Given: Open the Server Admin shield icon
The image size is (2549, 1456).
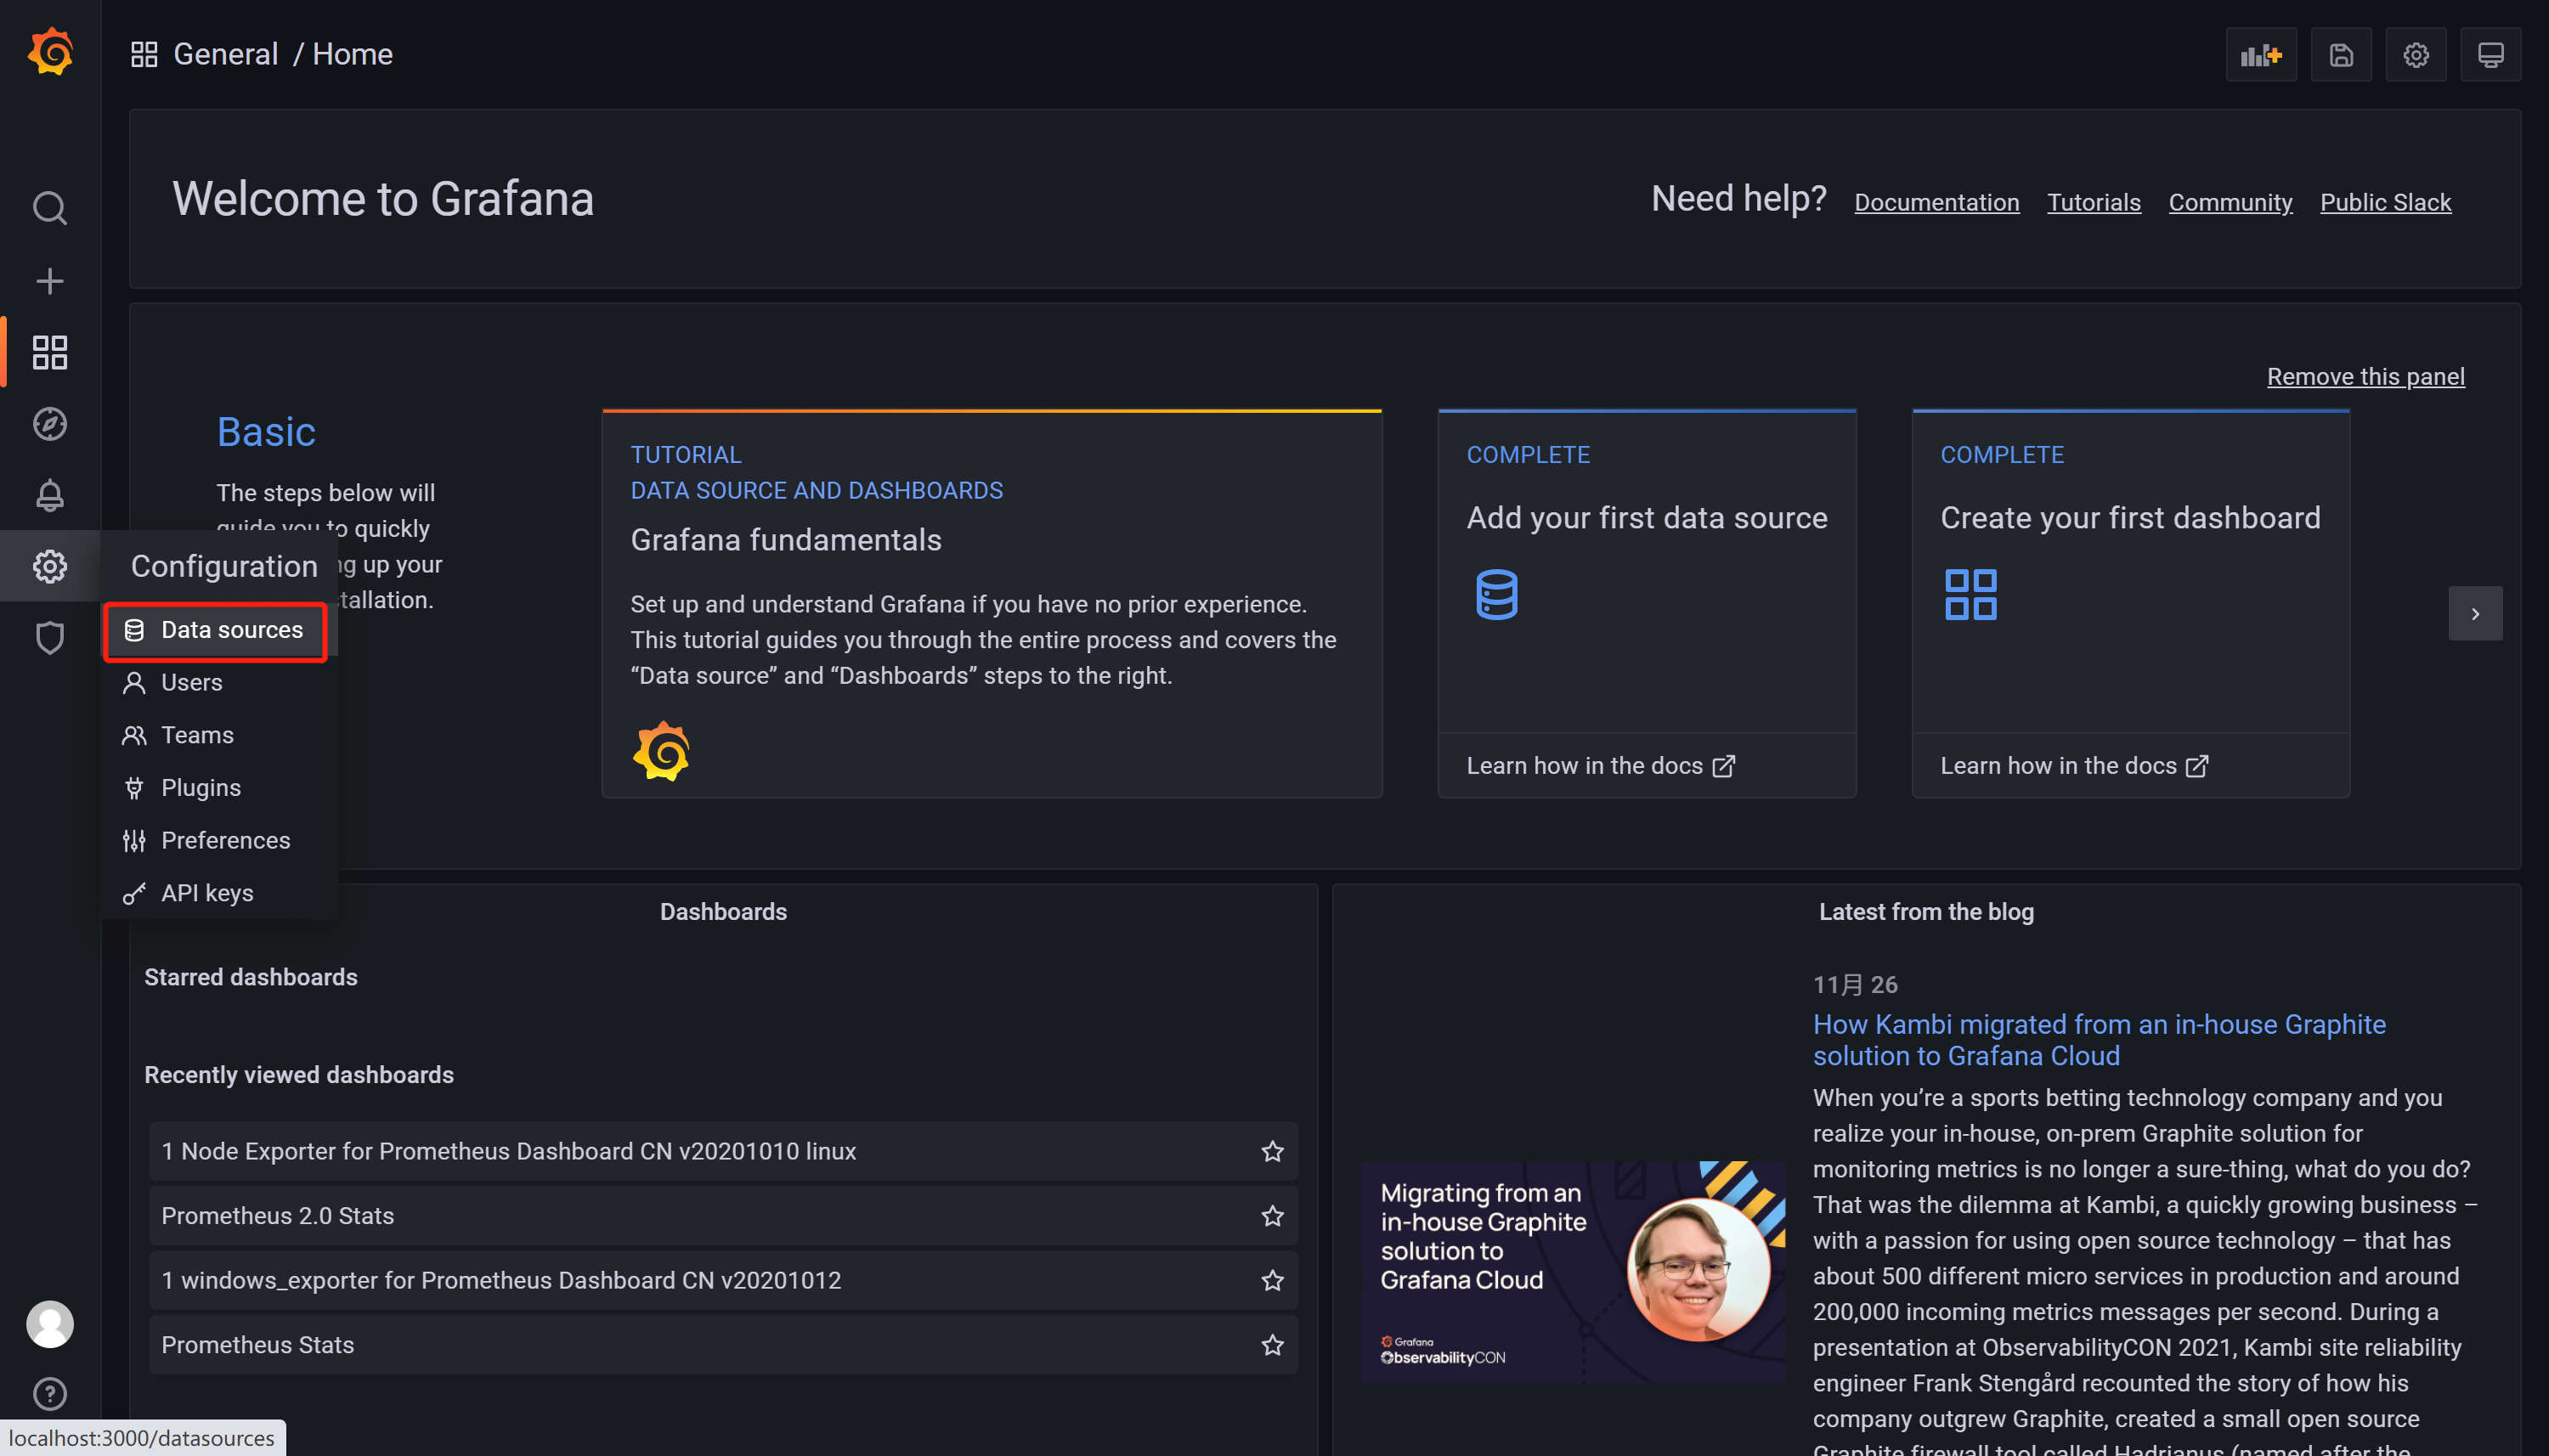Looking at the screenshot, I should click(x=50, y=637).
